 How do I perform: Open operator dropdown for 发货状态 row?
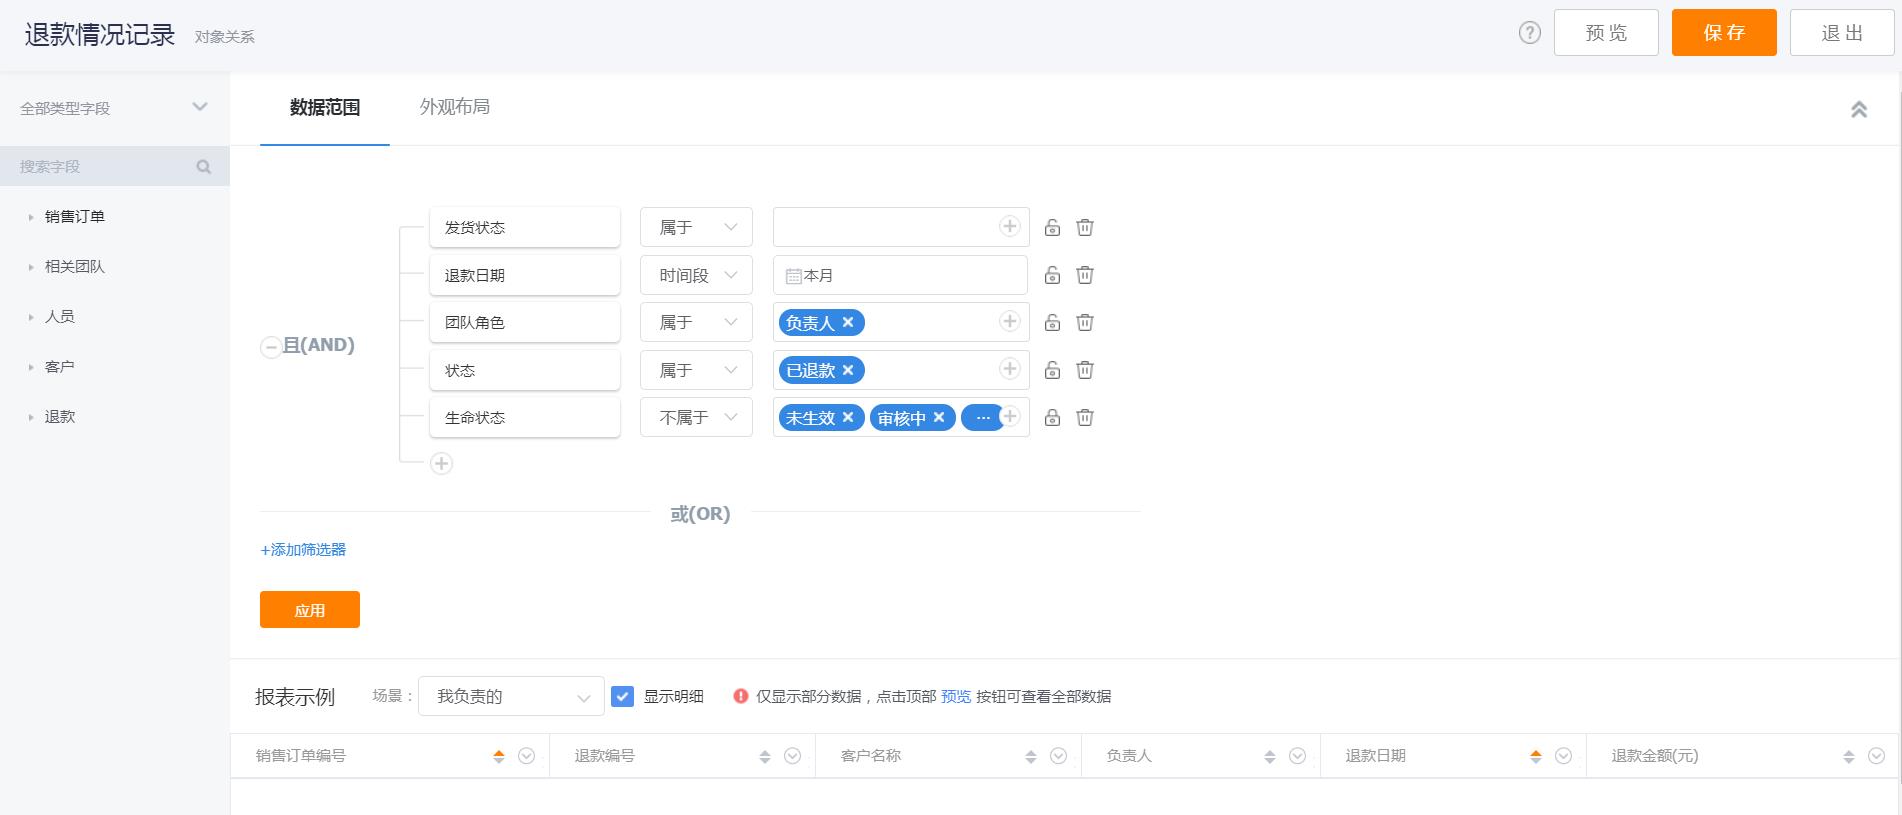(696, 228)
